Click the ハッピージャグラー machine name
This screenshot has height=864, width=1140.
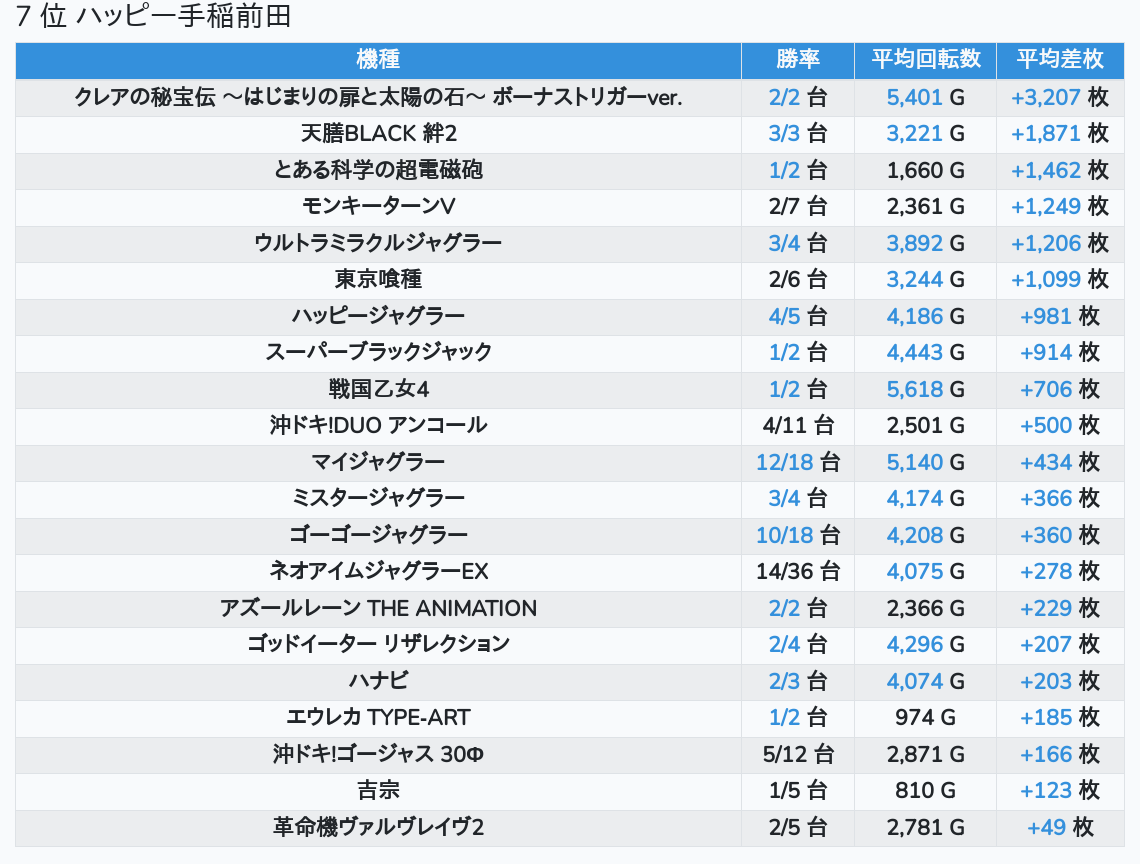coord(378,317)
